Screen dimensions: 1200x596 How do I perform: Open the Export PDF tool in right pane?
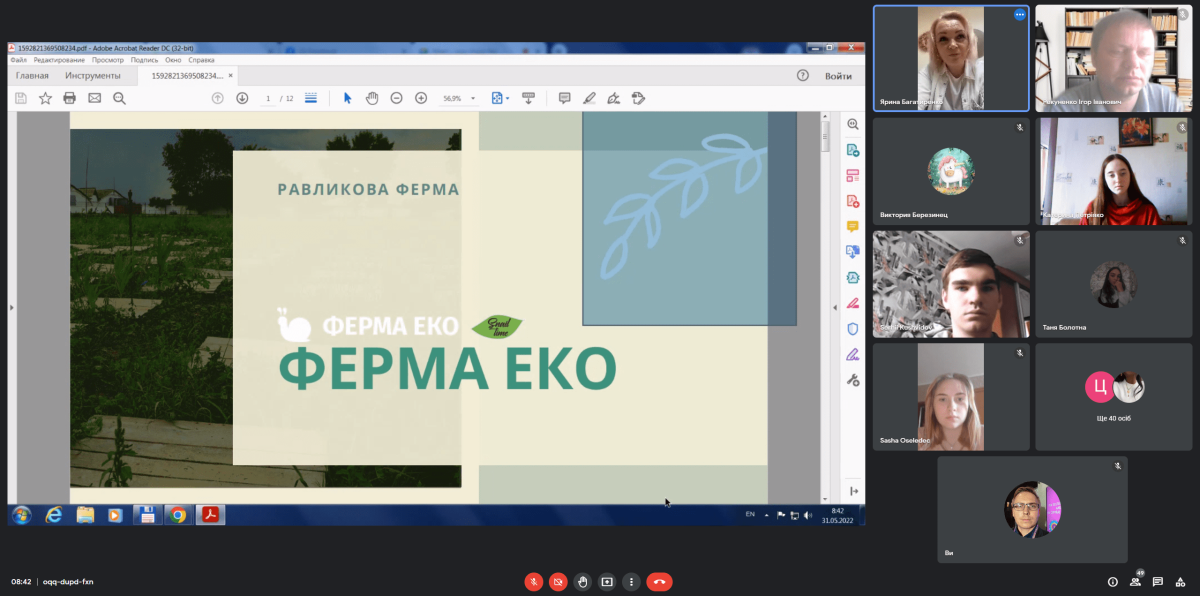853,150
